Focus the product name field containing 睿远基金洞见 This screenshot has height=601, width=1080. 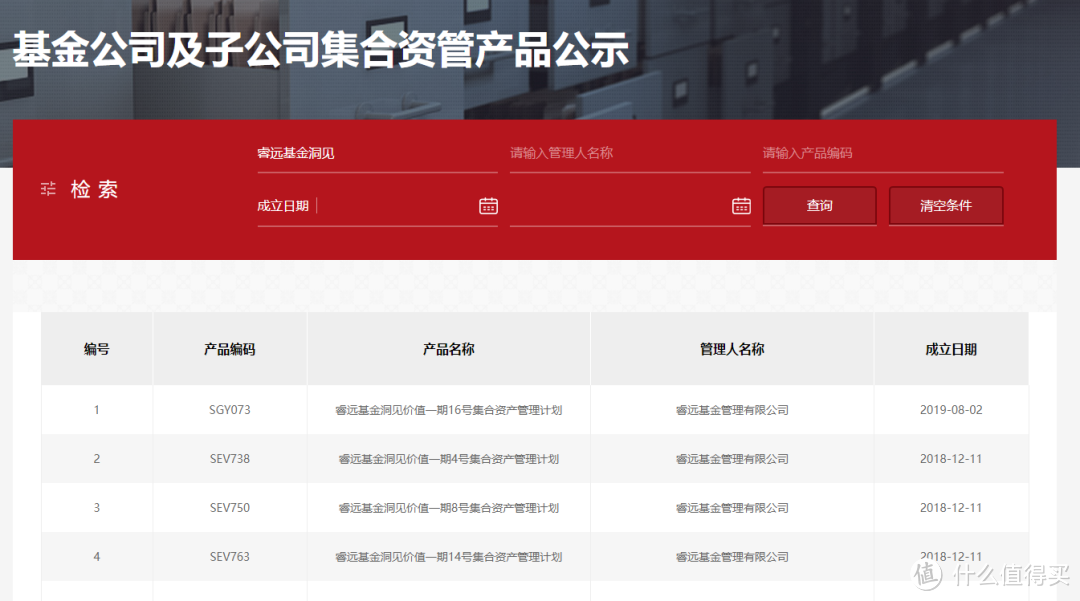coord(377,154)
